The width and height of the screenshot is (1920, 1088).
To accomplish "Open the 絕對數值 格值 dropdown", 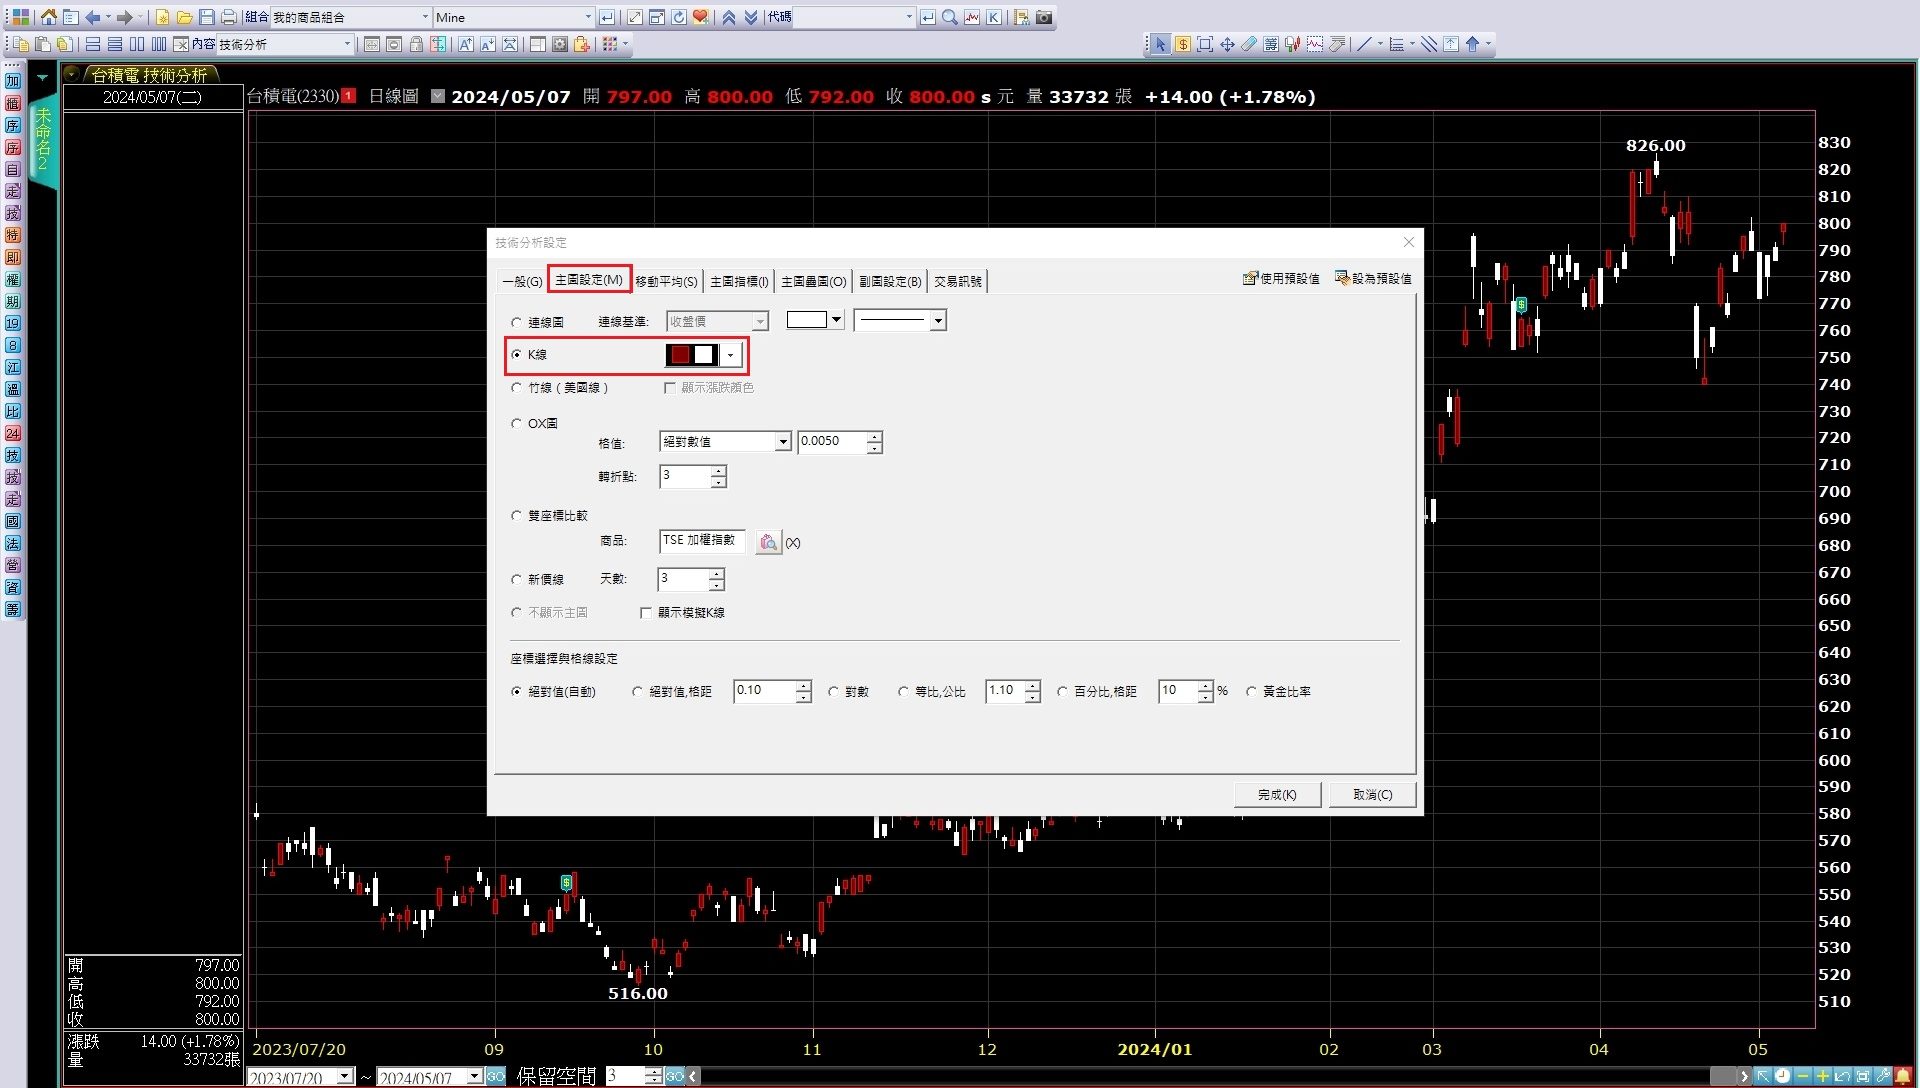I will [783, 442].
